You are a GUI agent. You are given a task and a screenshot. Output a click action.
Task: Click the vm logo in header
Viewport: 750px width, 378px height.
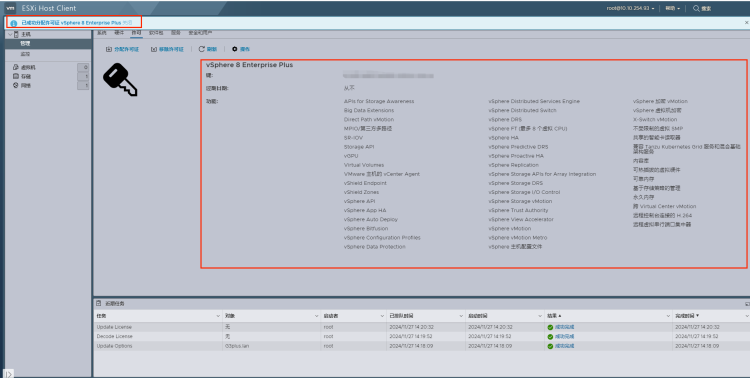point(11,8)
